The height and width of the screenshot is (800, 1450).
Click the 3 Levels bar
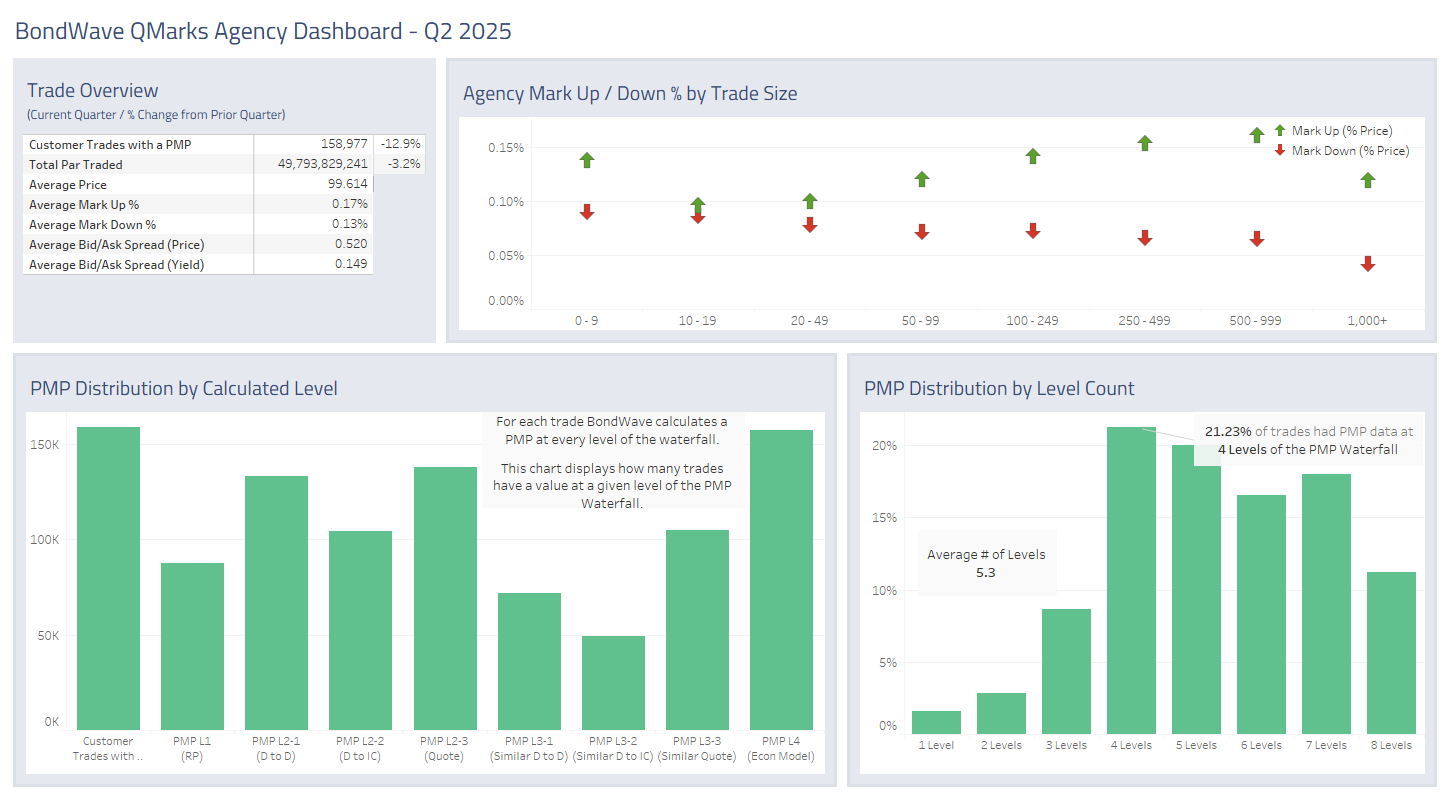[1066, 671]
